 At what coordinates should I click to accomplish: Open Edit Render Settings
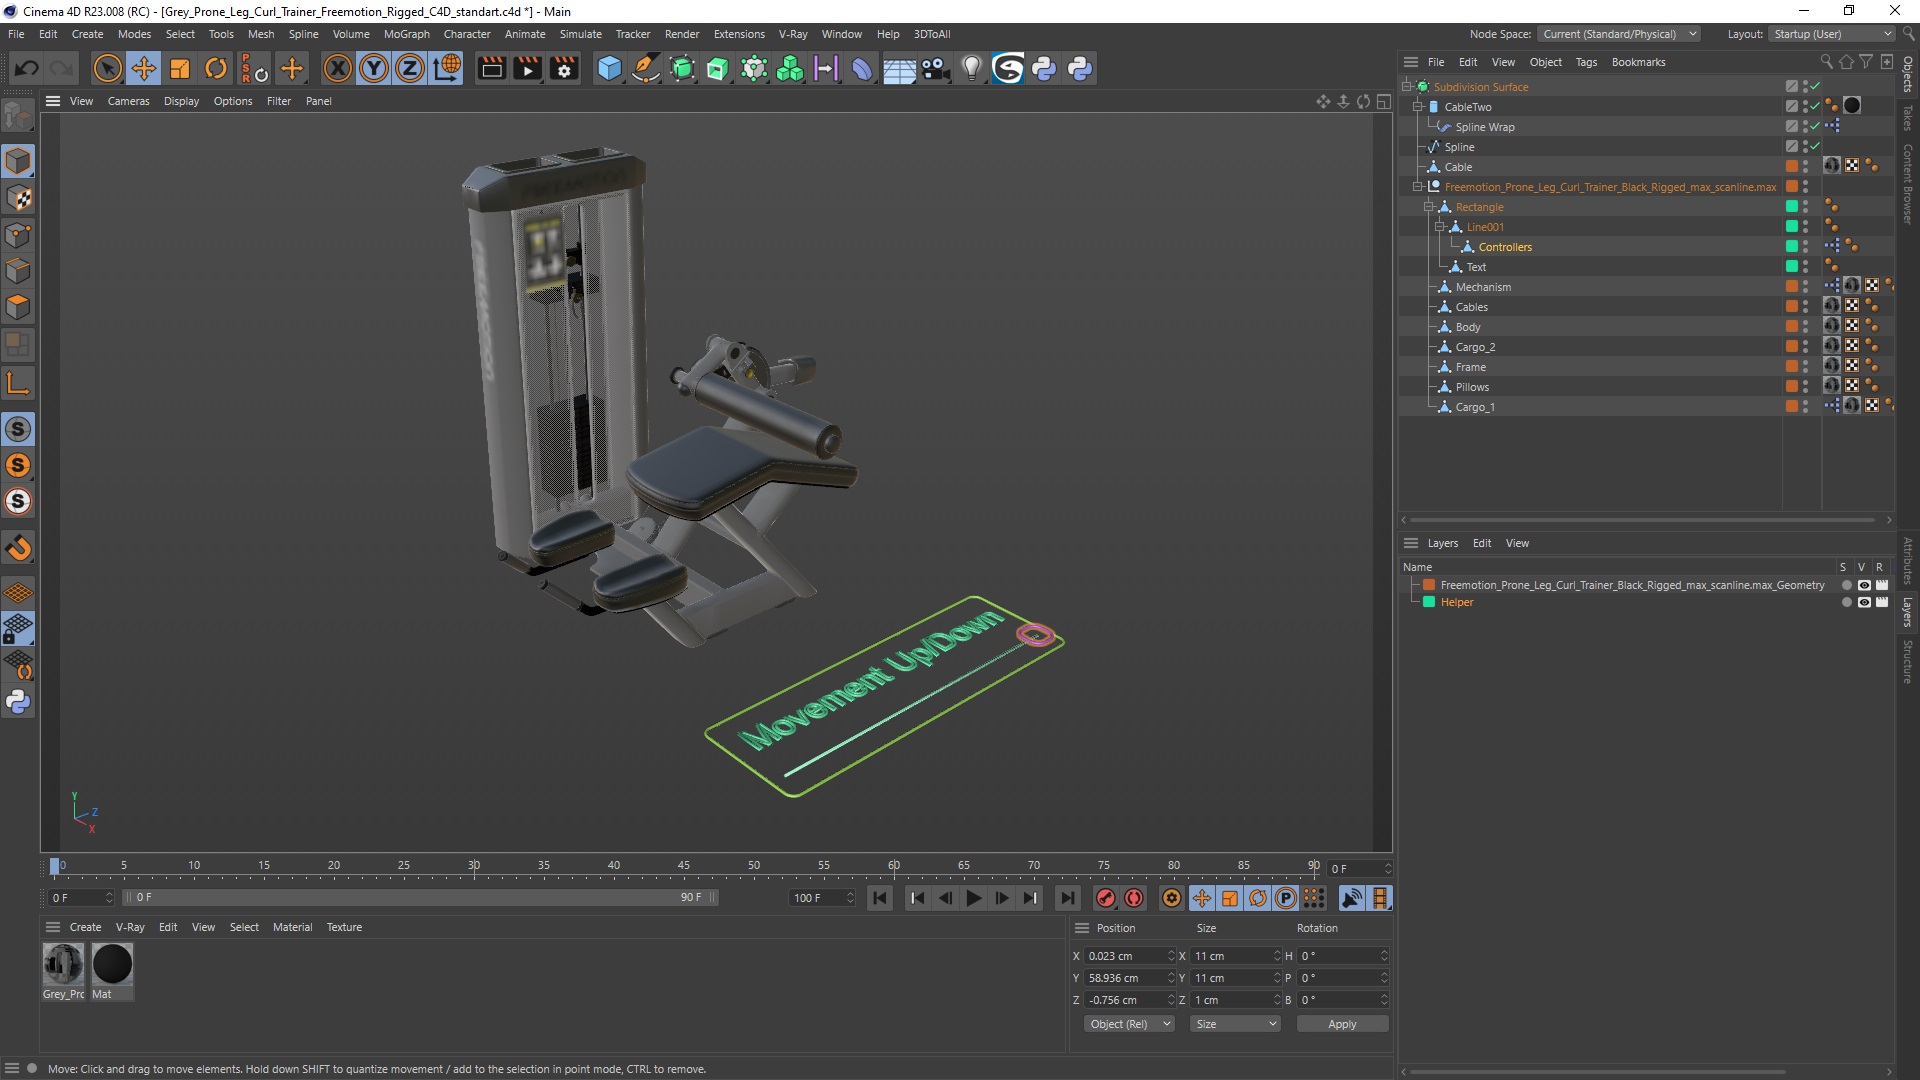tap(565, 68)
